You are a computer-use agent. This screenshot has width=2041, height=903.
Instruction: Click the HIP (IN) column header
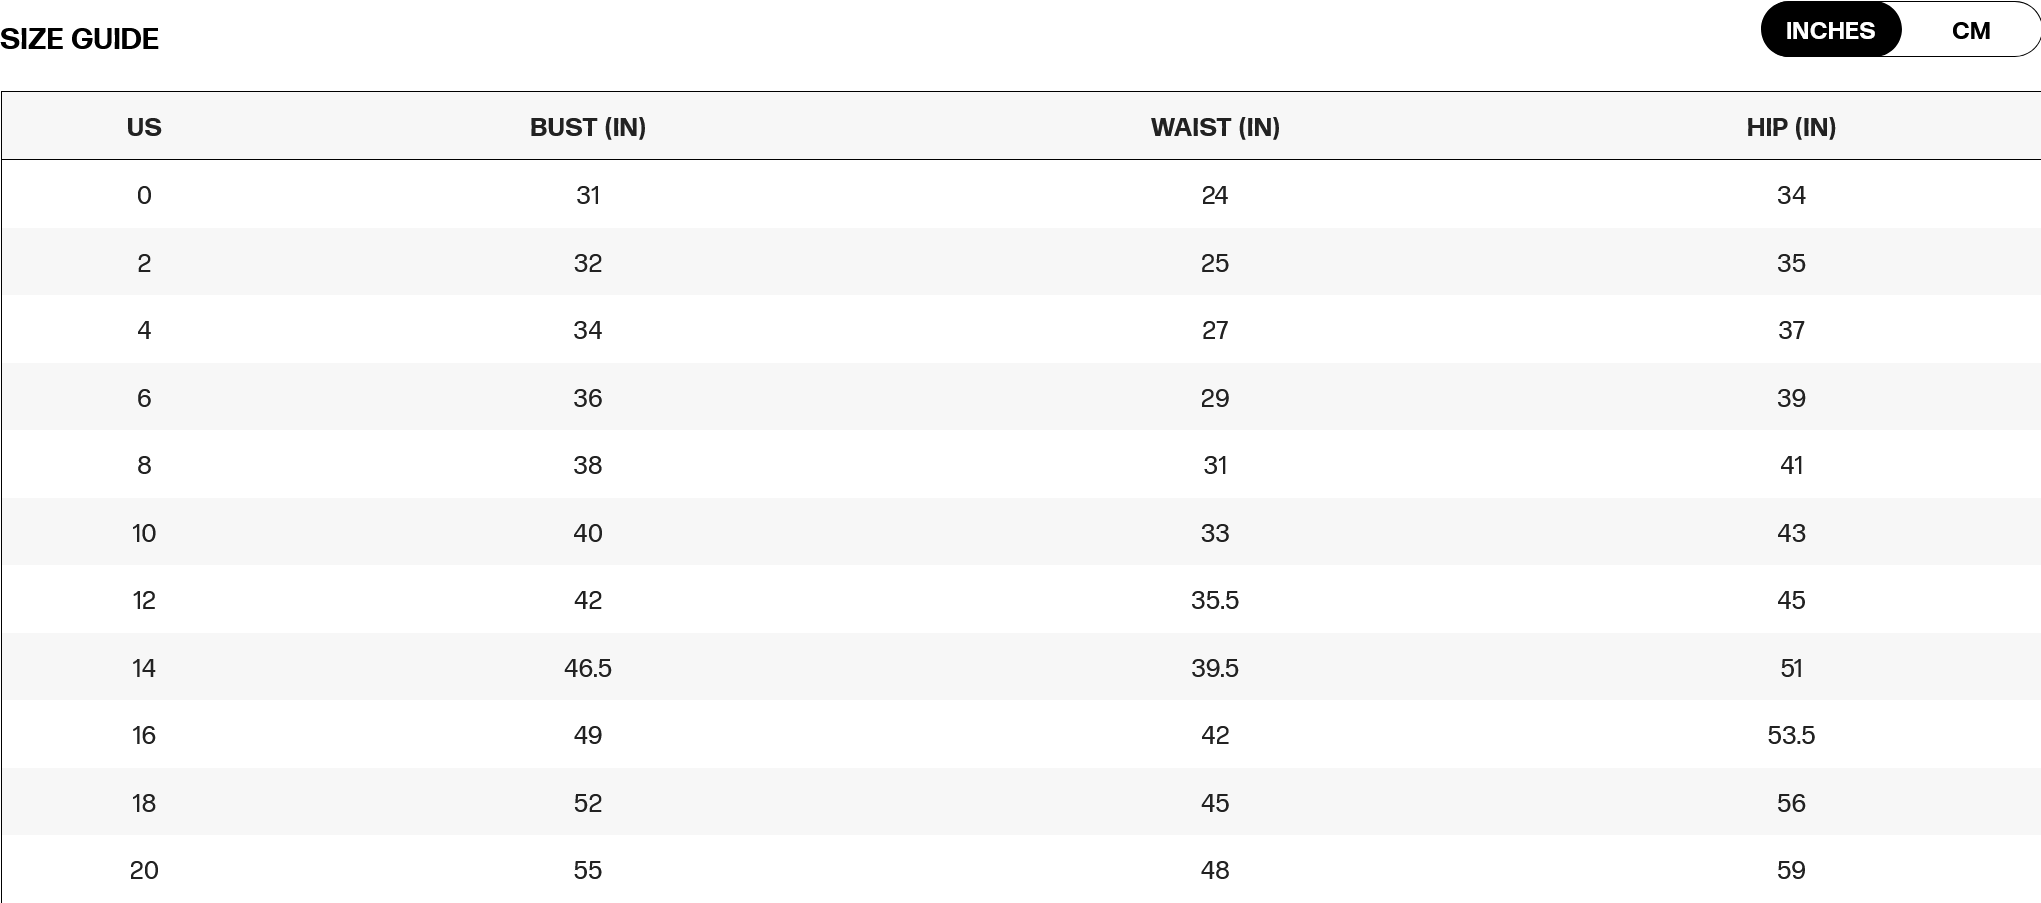tap(1791, 127)
